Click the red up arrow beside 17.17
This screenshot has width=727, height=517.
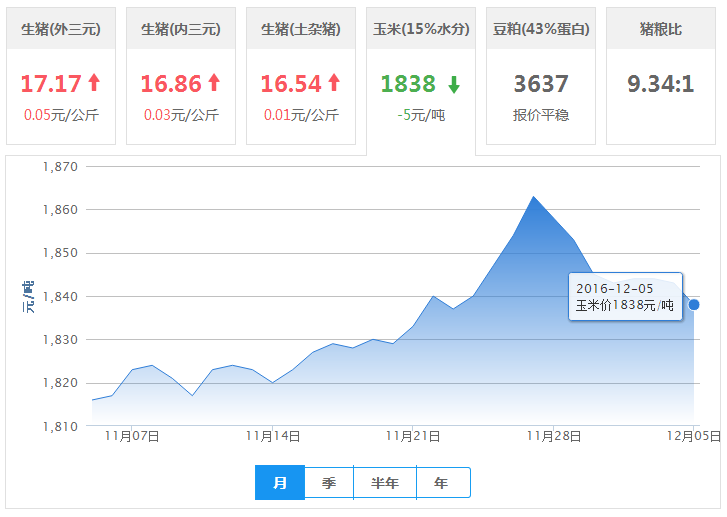click(94, 82)
